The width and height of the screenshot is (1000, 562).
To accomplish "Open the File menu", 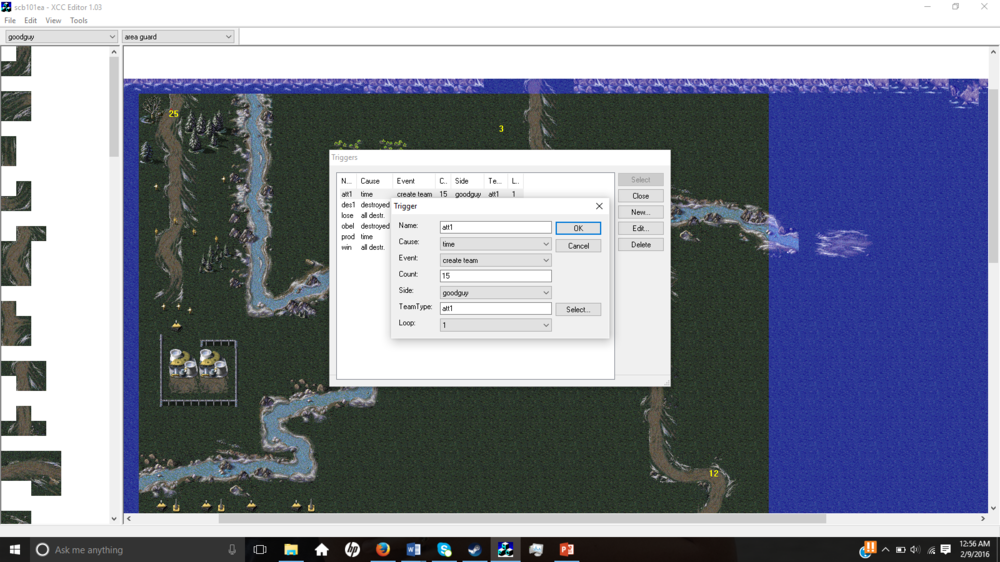I will click(x=10, y=20).
